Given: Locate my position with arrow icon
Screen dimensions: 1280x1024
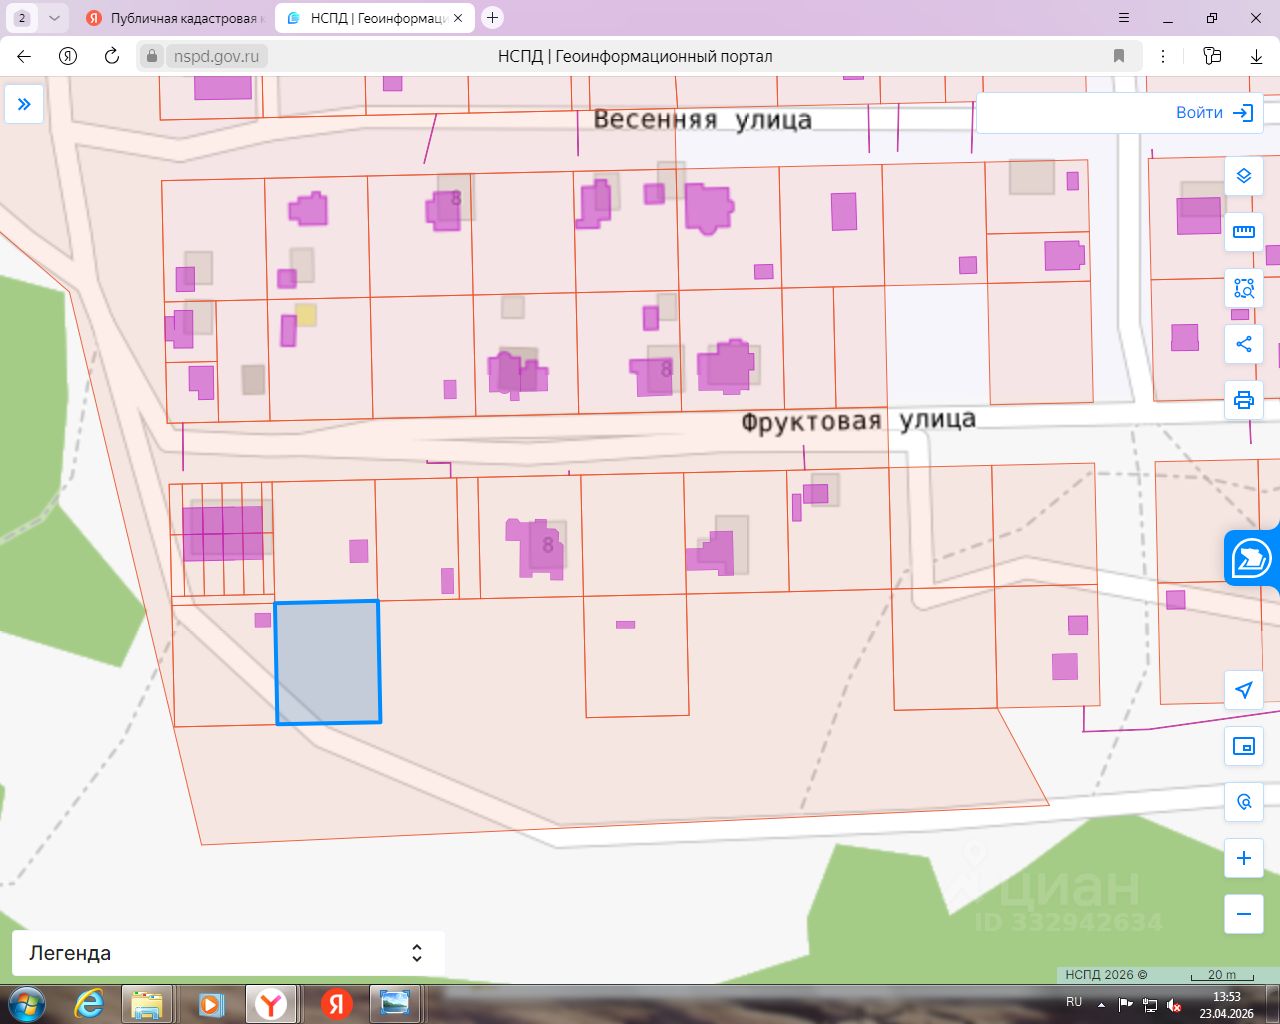Looking at the screenshot, I should (1243, 690).
